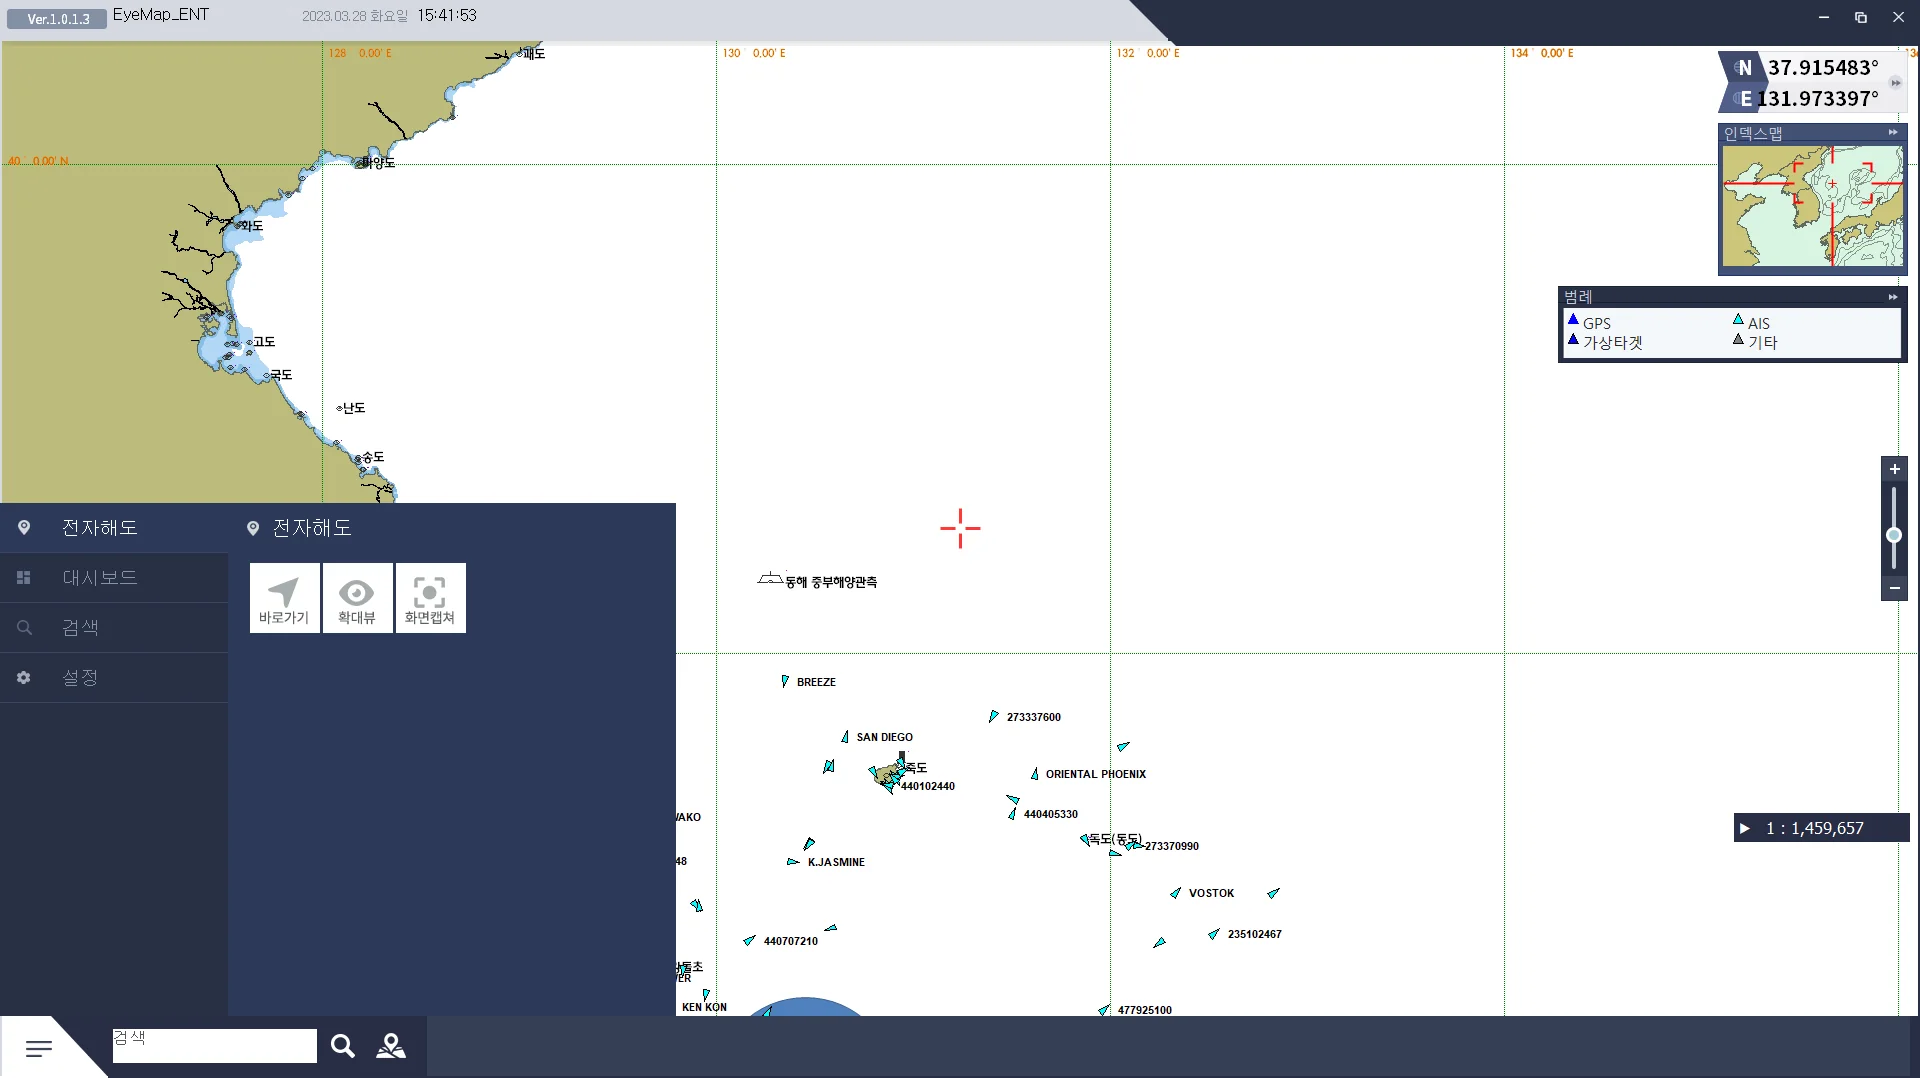Viewport: 1920px width, 1078px height.
Task: Zoom out with the minus button
Action: [x=1894, y=588]
